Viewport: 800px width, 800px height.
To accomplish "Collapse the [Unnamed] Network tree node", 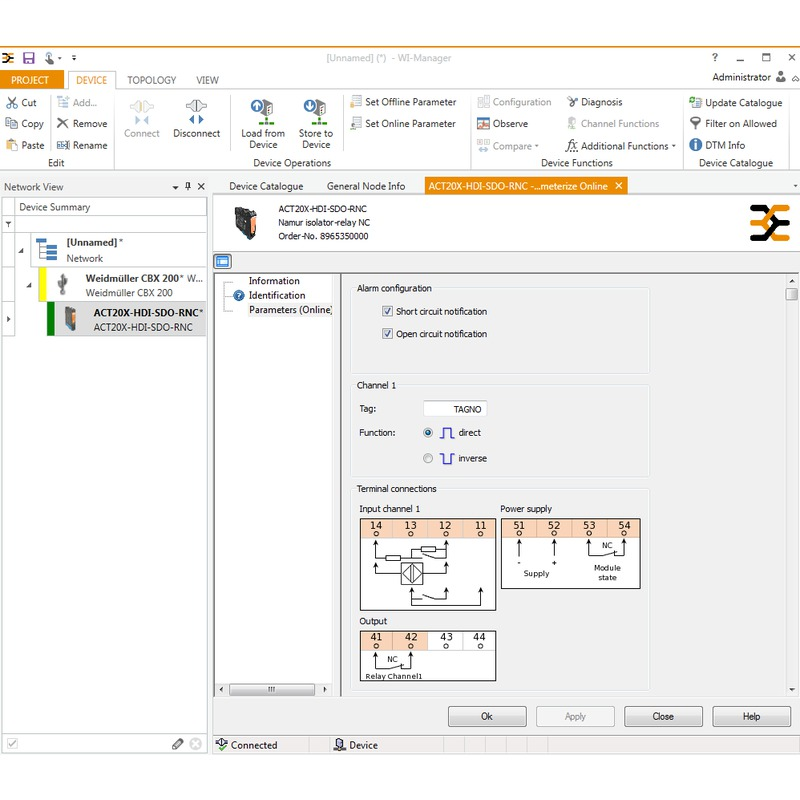I will point(21,251).
